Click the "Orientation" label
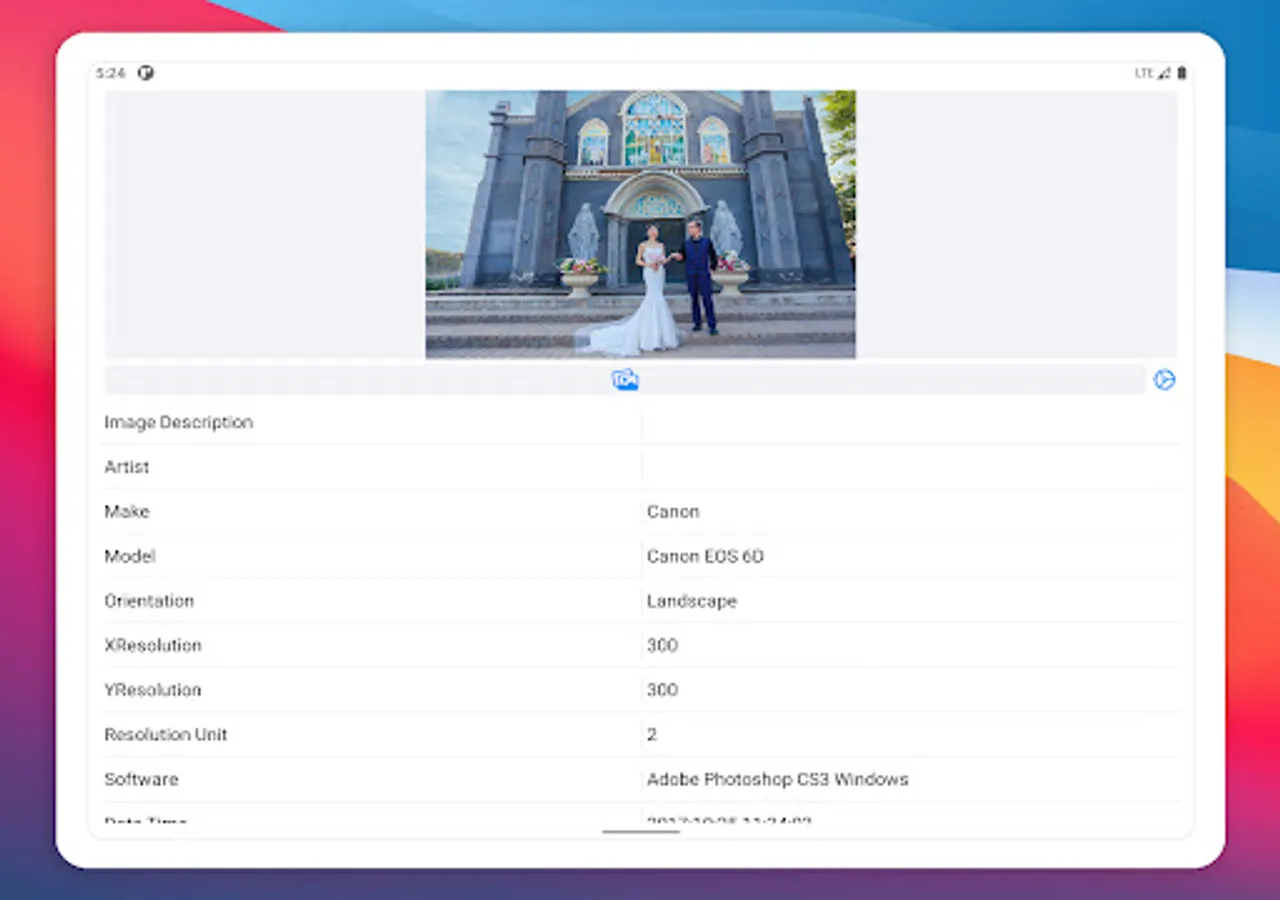Viewport: 1280px width, 900px height. click(x=149, y=601)
